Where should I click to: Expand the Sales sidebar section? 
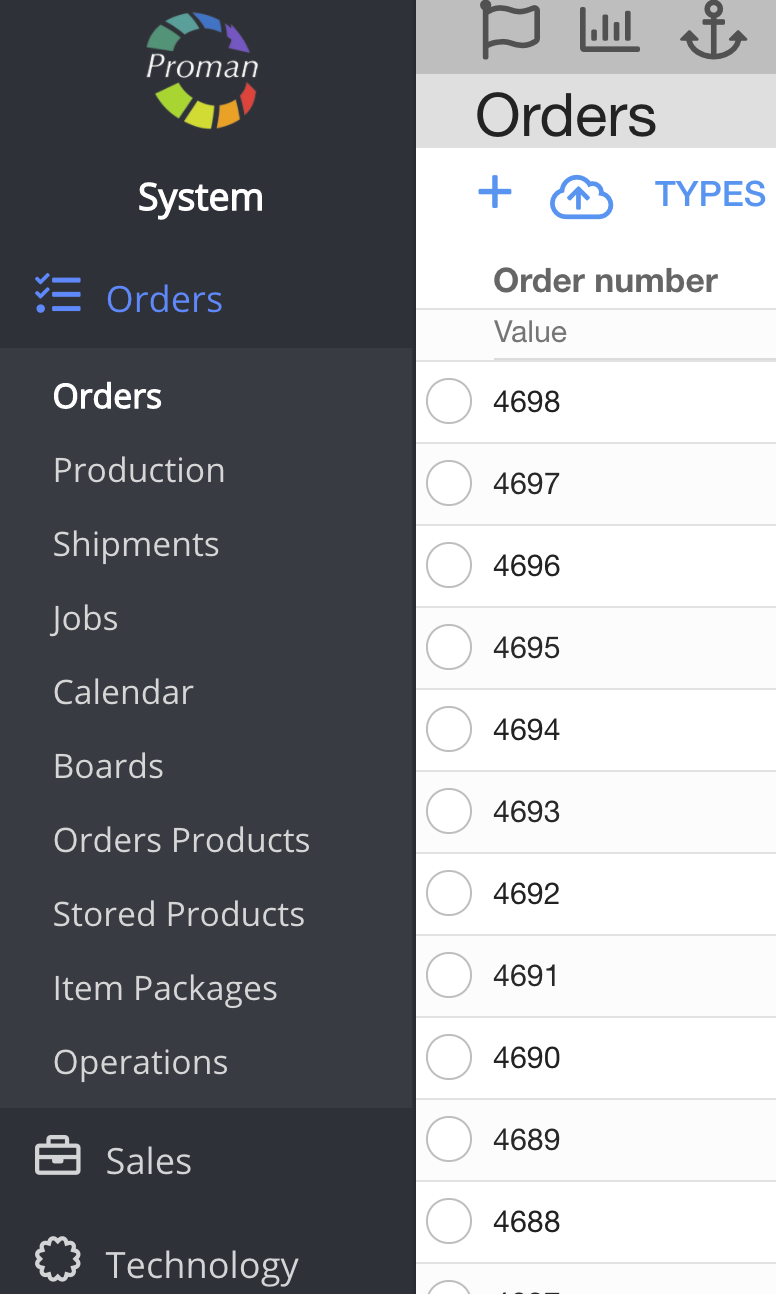[149, 1161]
